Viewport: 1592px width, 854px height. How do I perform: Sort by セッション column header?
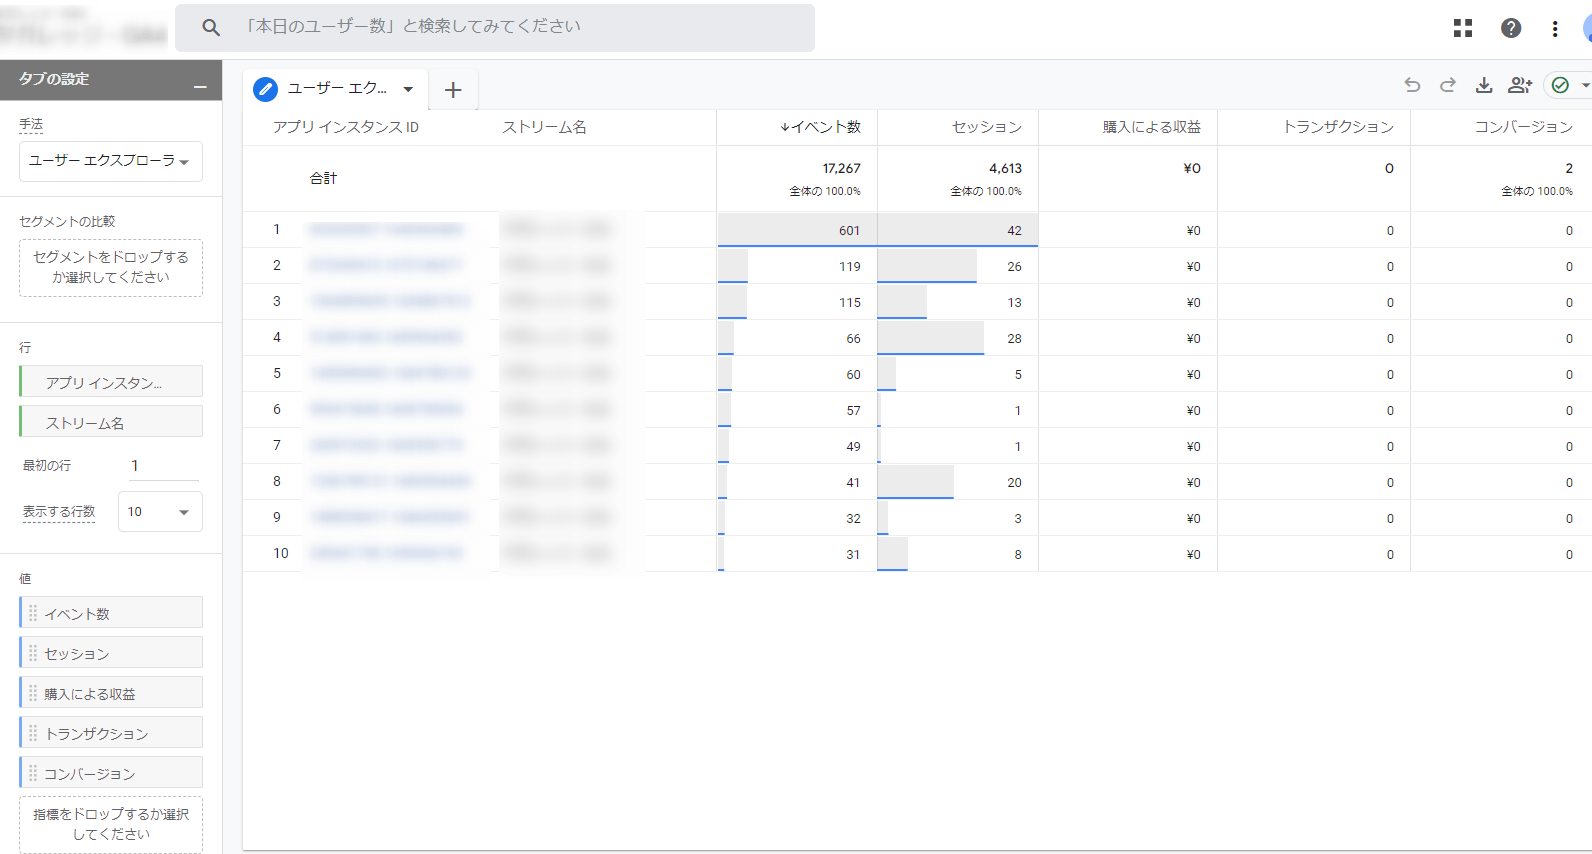[x=986, y=127]
